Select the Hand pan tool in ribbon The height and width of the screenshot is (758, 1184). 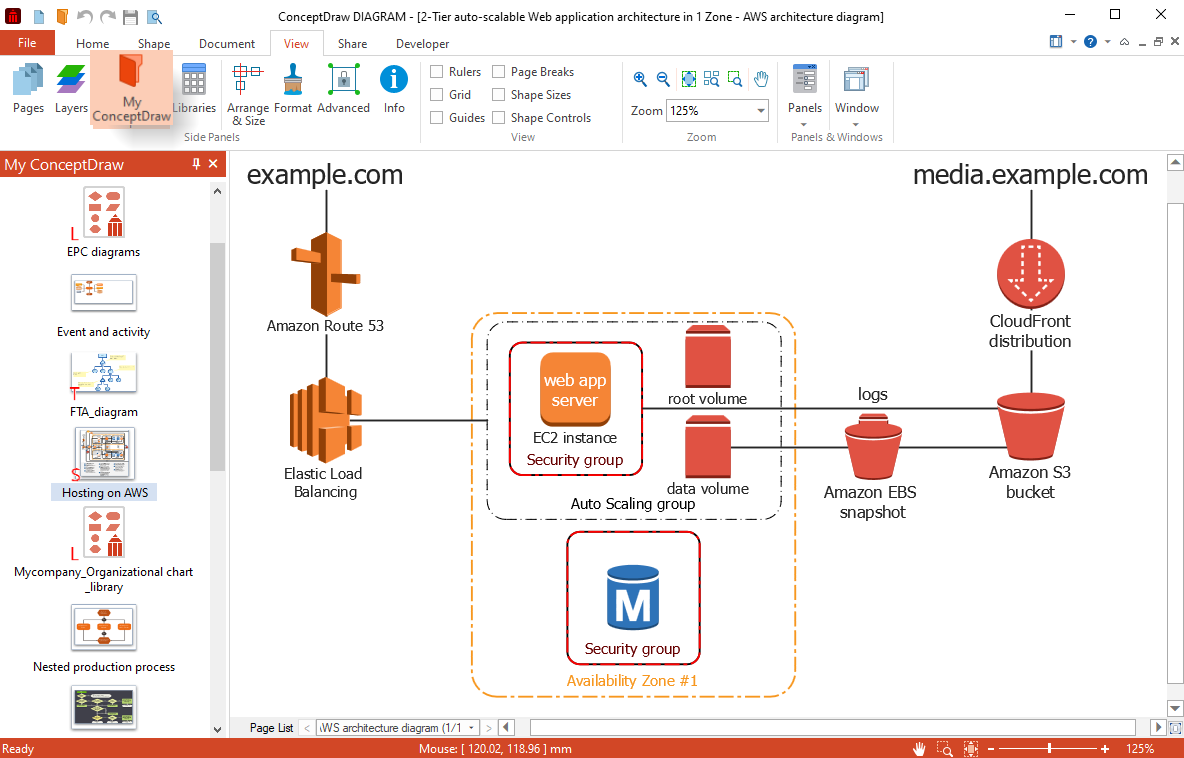pos(760,78)
